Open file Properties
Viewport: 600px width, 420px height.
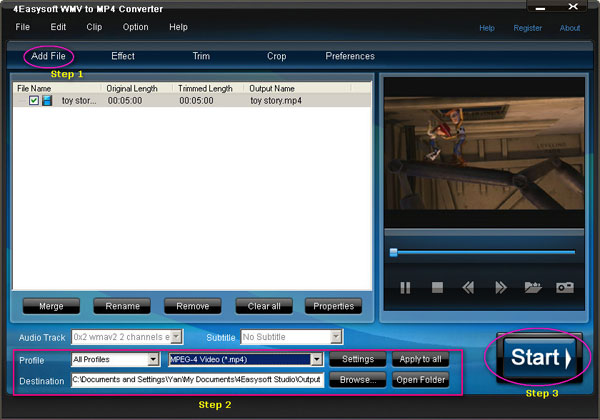[x=334, y=306]
